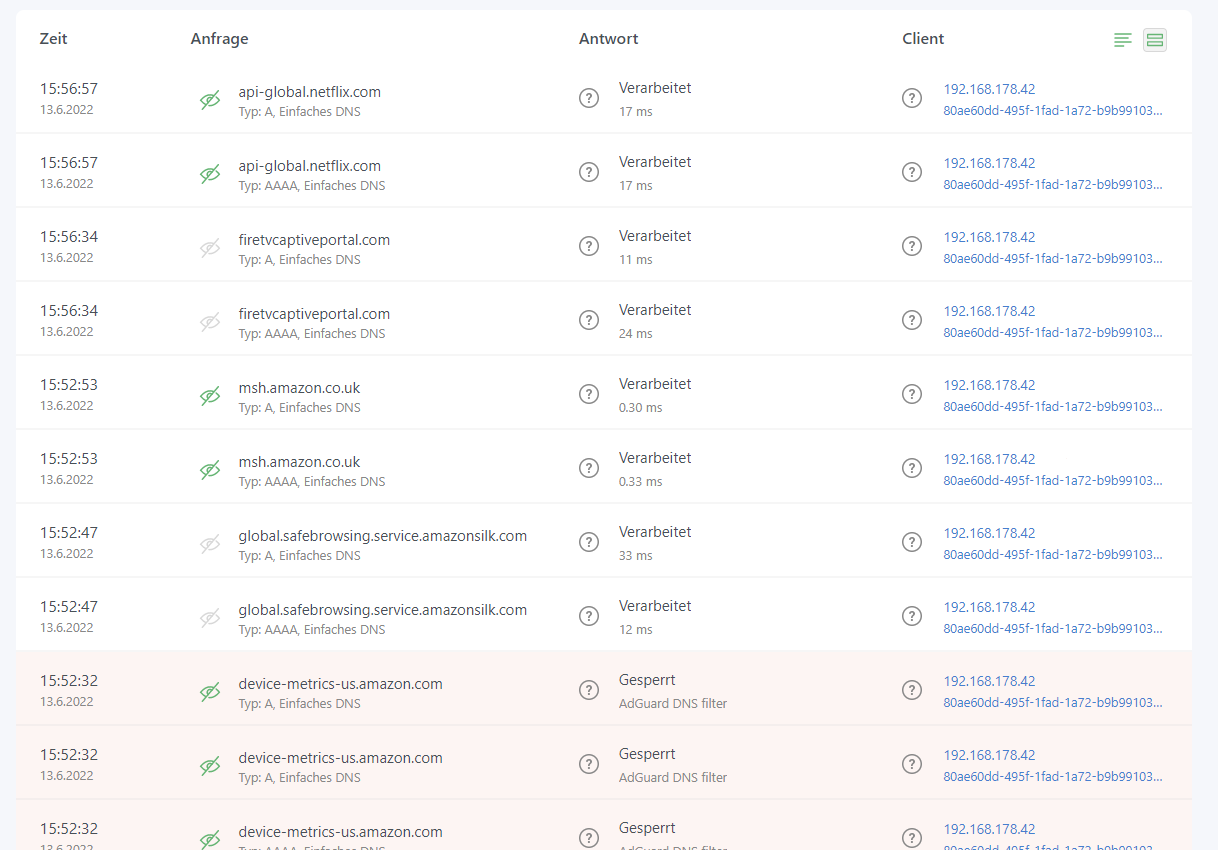Click tracker eye icon for netflix AAAA query
This screenshot has width=1218, height=850.
(210, 174)
